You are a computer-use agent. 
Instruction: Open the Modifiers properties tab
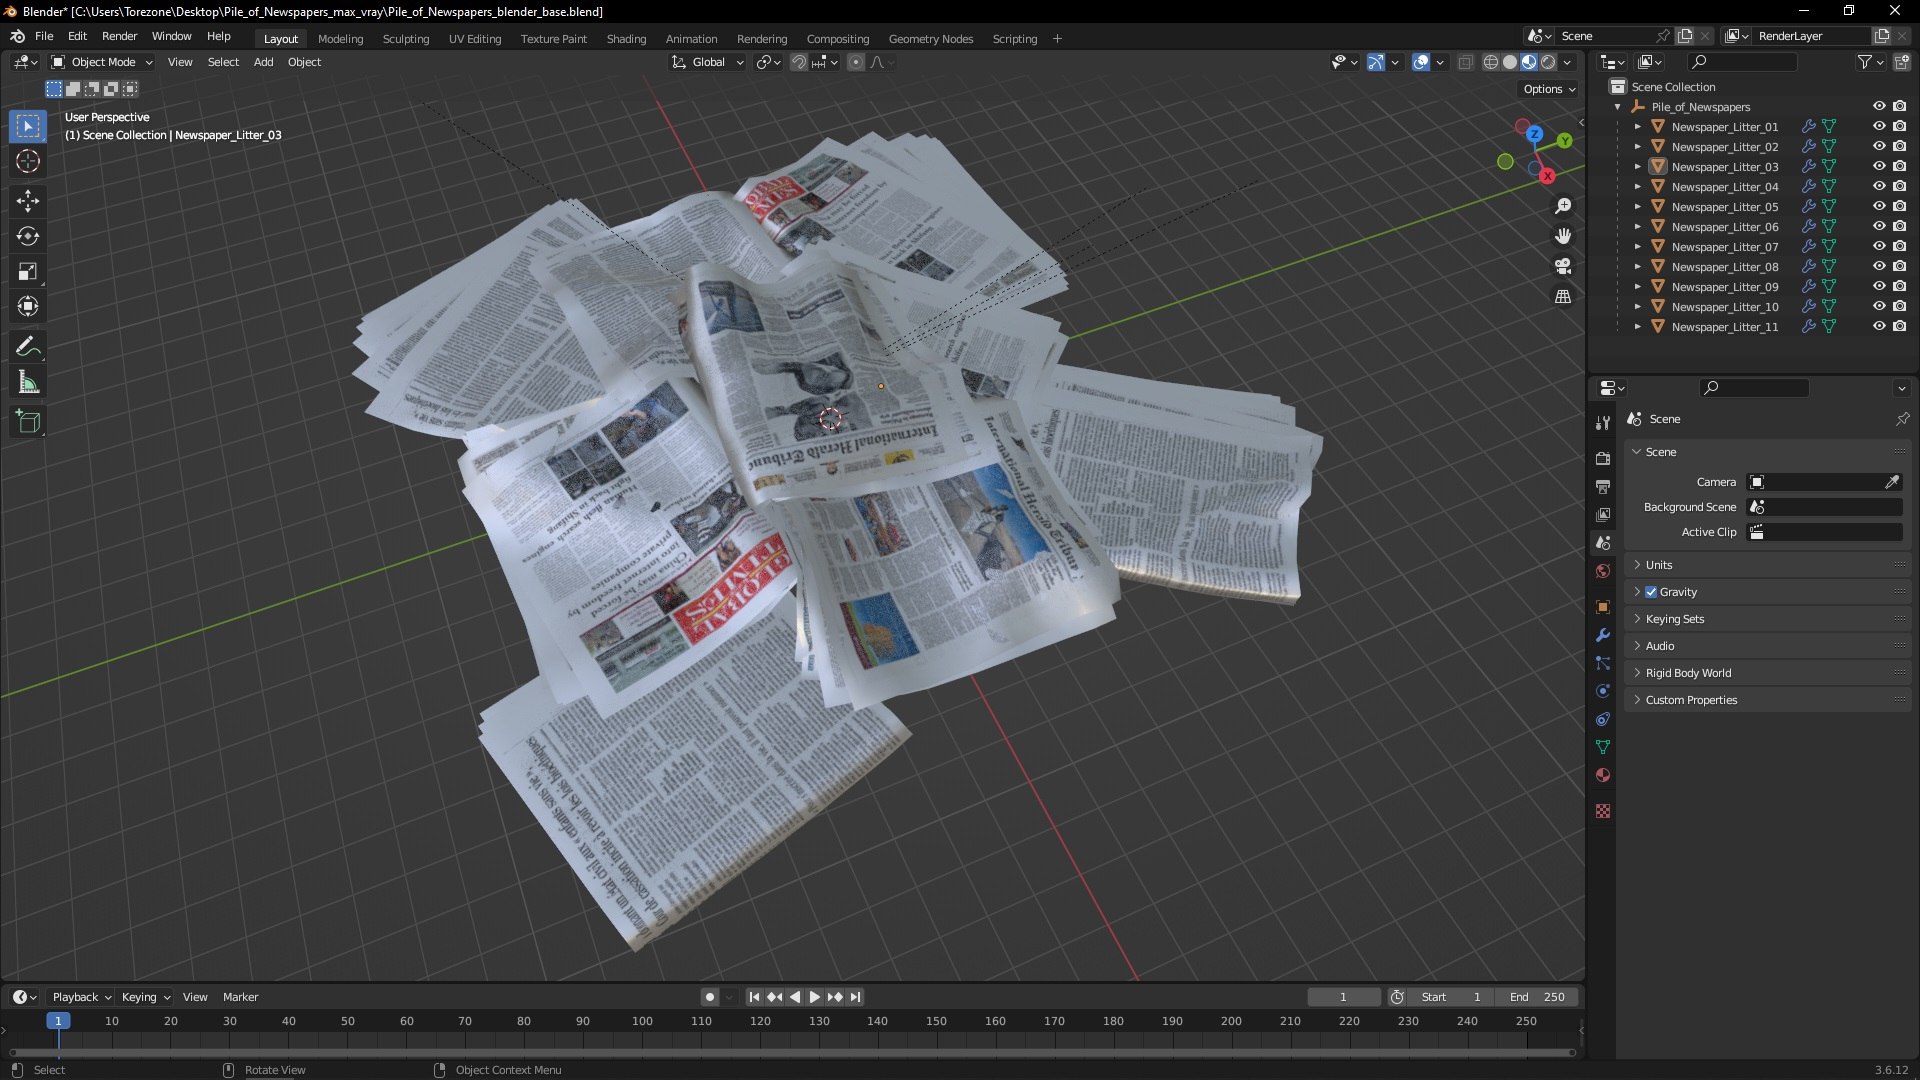(1603, 635)
